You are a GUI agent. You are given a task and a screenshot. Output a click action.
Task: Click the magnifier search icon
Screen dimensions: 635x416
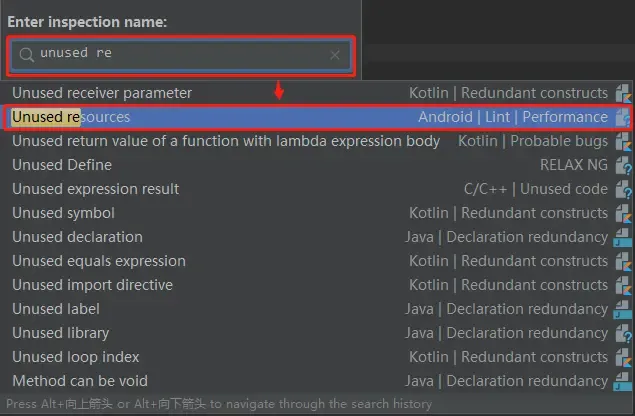click(x=28, y=54)
